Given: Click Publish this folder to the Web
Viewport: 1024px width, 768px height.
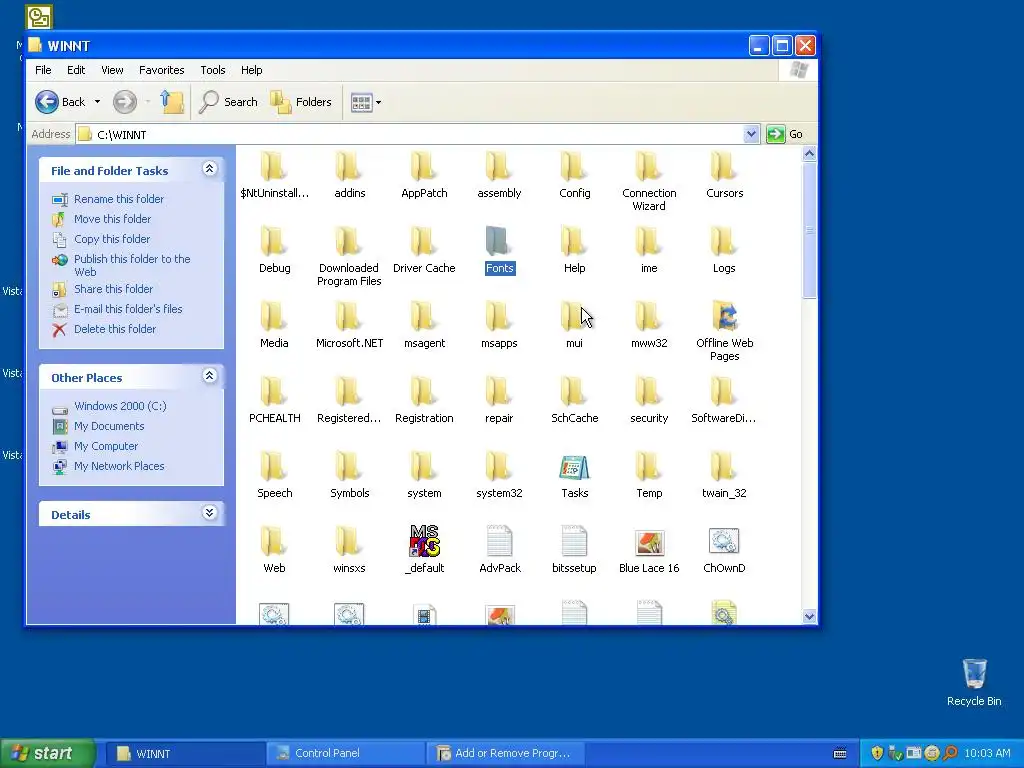Looking at the screenshot, I should pos(132,265).
